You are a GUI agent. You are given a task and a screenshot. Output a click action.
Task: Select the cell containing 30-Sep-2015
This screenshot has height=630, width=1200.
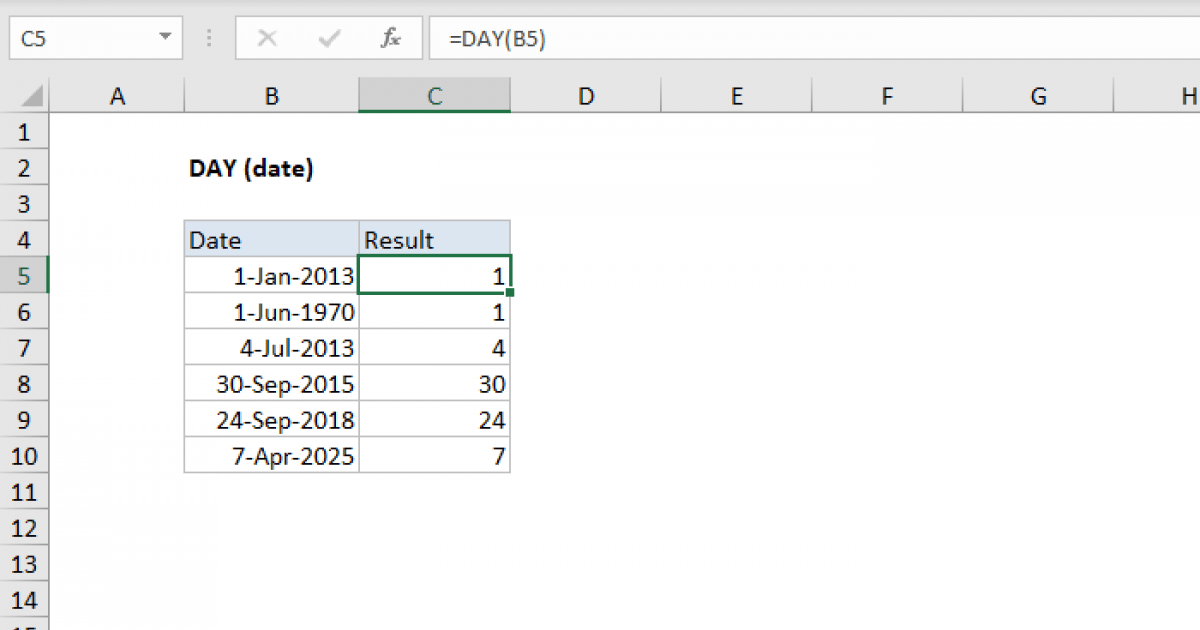(271, 383)
